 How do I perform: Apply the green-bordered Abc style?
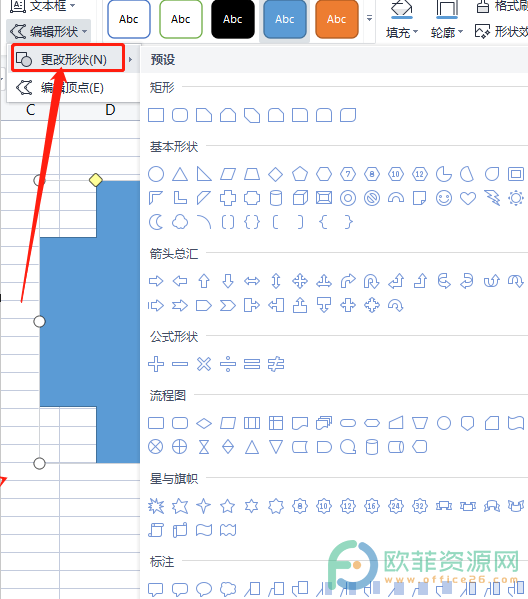181,19
